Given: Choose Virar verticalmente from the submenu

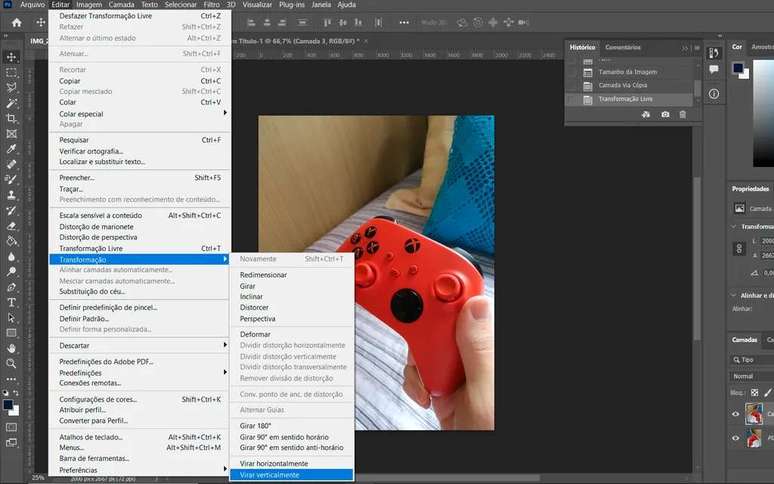Looking at the screenshot, I should pos(292,475).
